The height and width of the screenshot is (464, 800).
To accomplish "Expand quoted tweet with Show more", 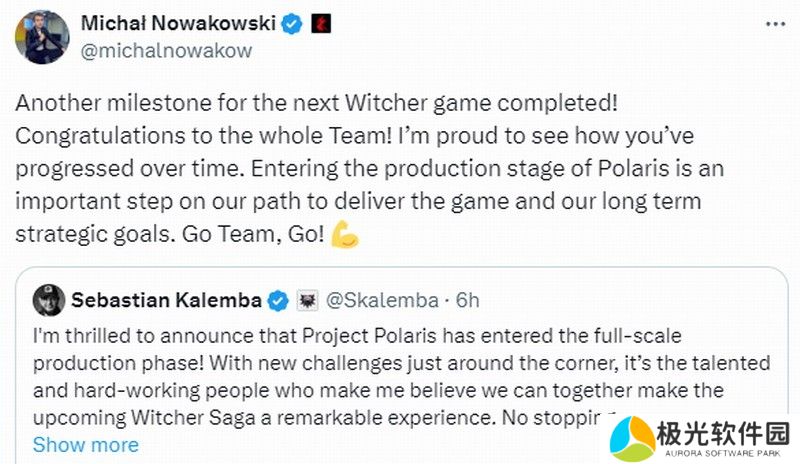I will click(x=86, y=444).
